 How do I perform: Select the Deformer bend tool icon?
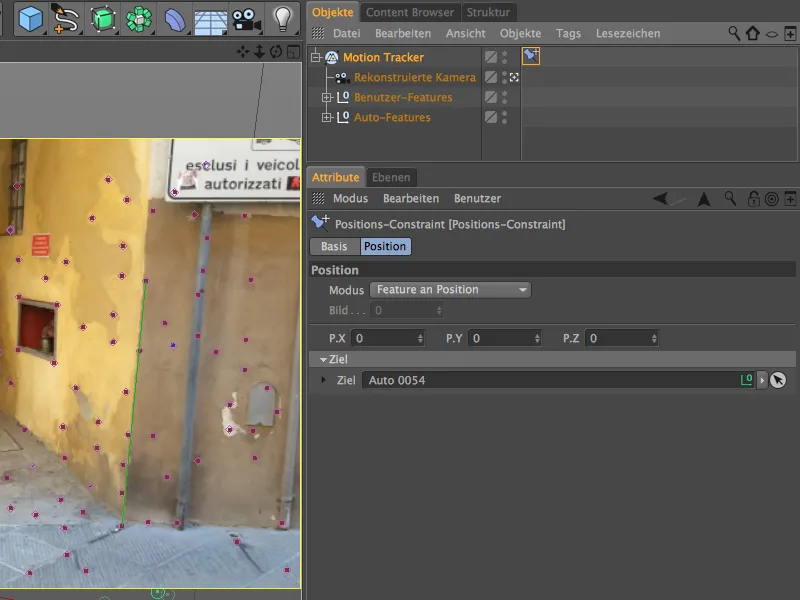click(x=174, y=18)
